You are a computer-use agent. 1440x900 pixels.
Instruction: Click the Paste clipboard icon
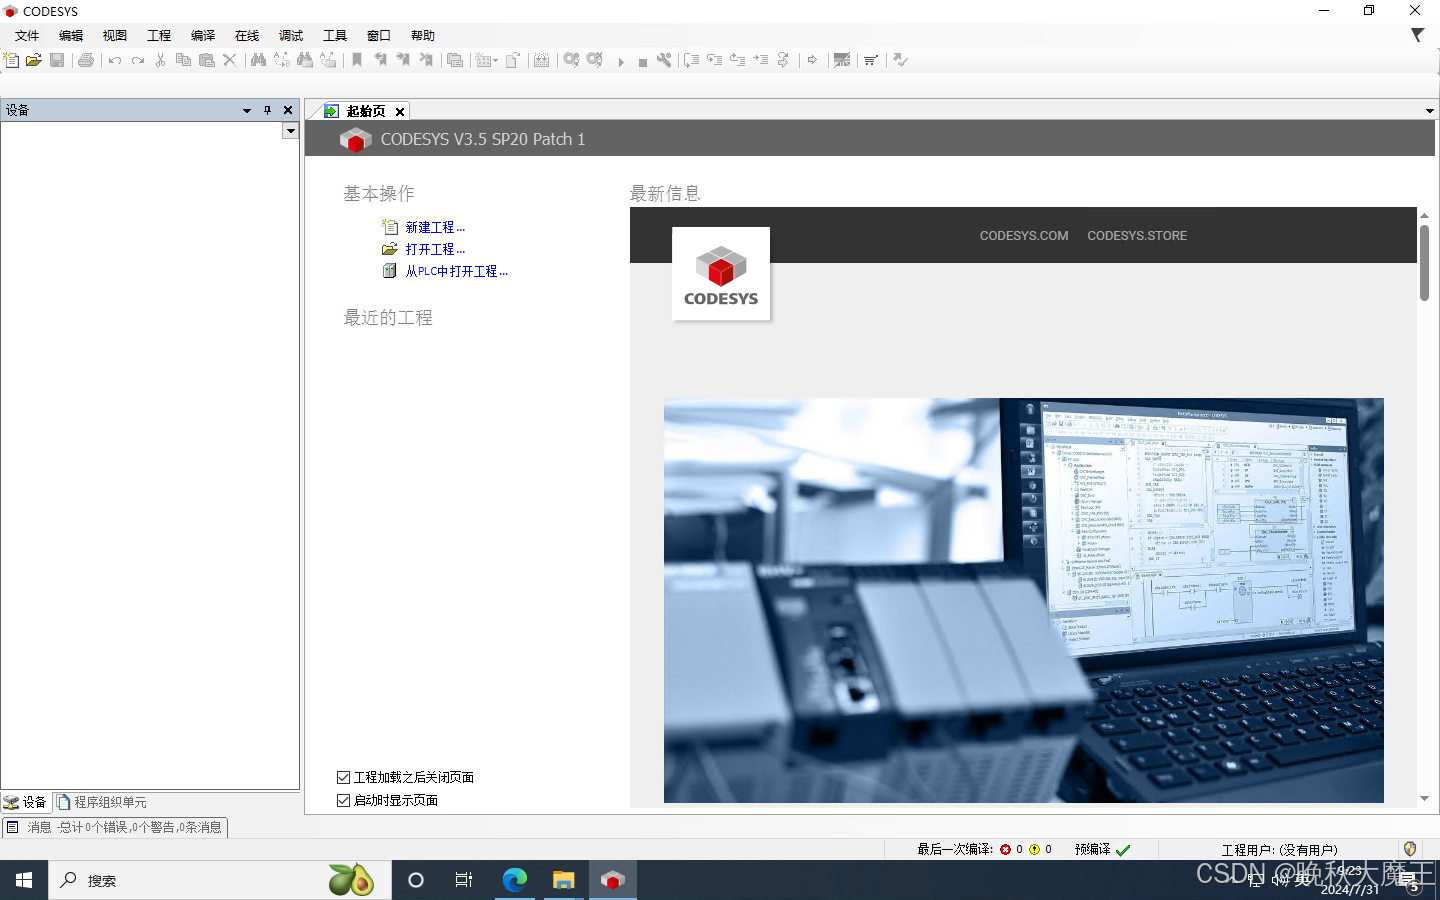pos(206,60)
